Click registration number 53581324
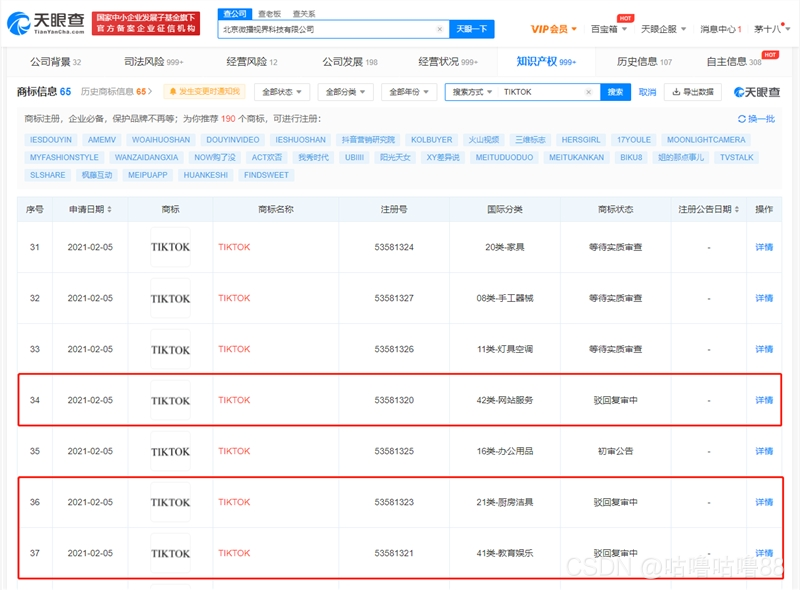Image resolution: width=800 pixels, height=590 pixels. [394, 247]
